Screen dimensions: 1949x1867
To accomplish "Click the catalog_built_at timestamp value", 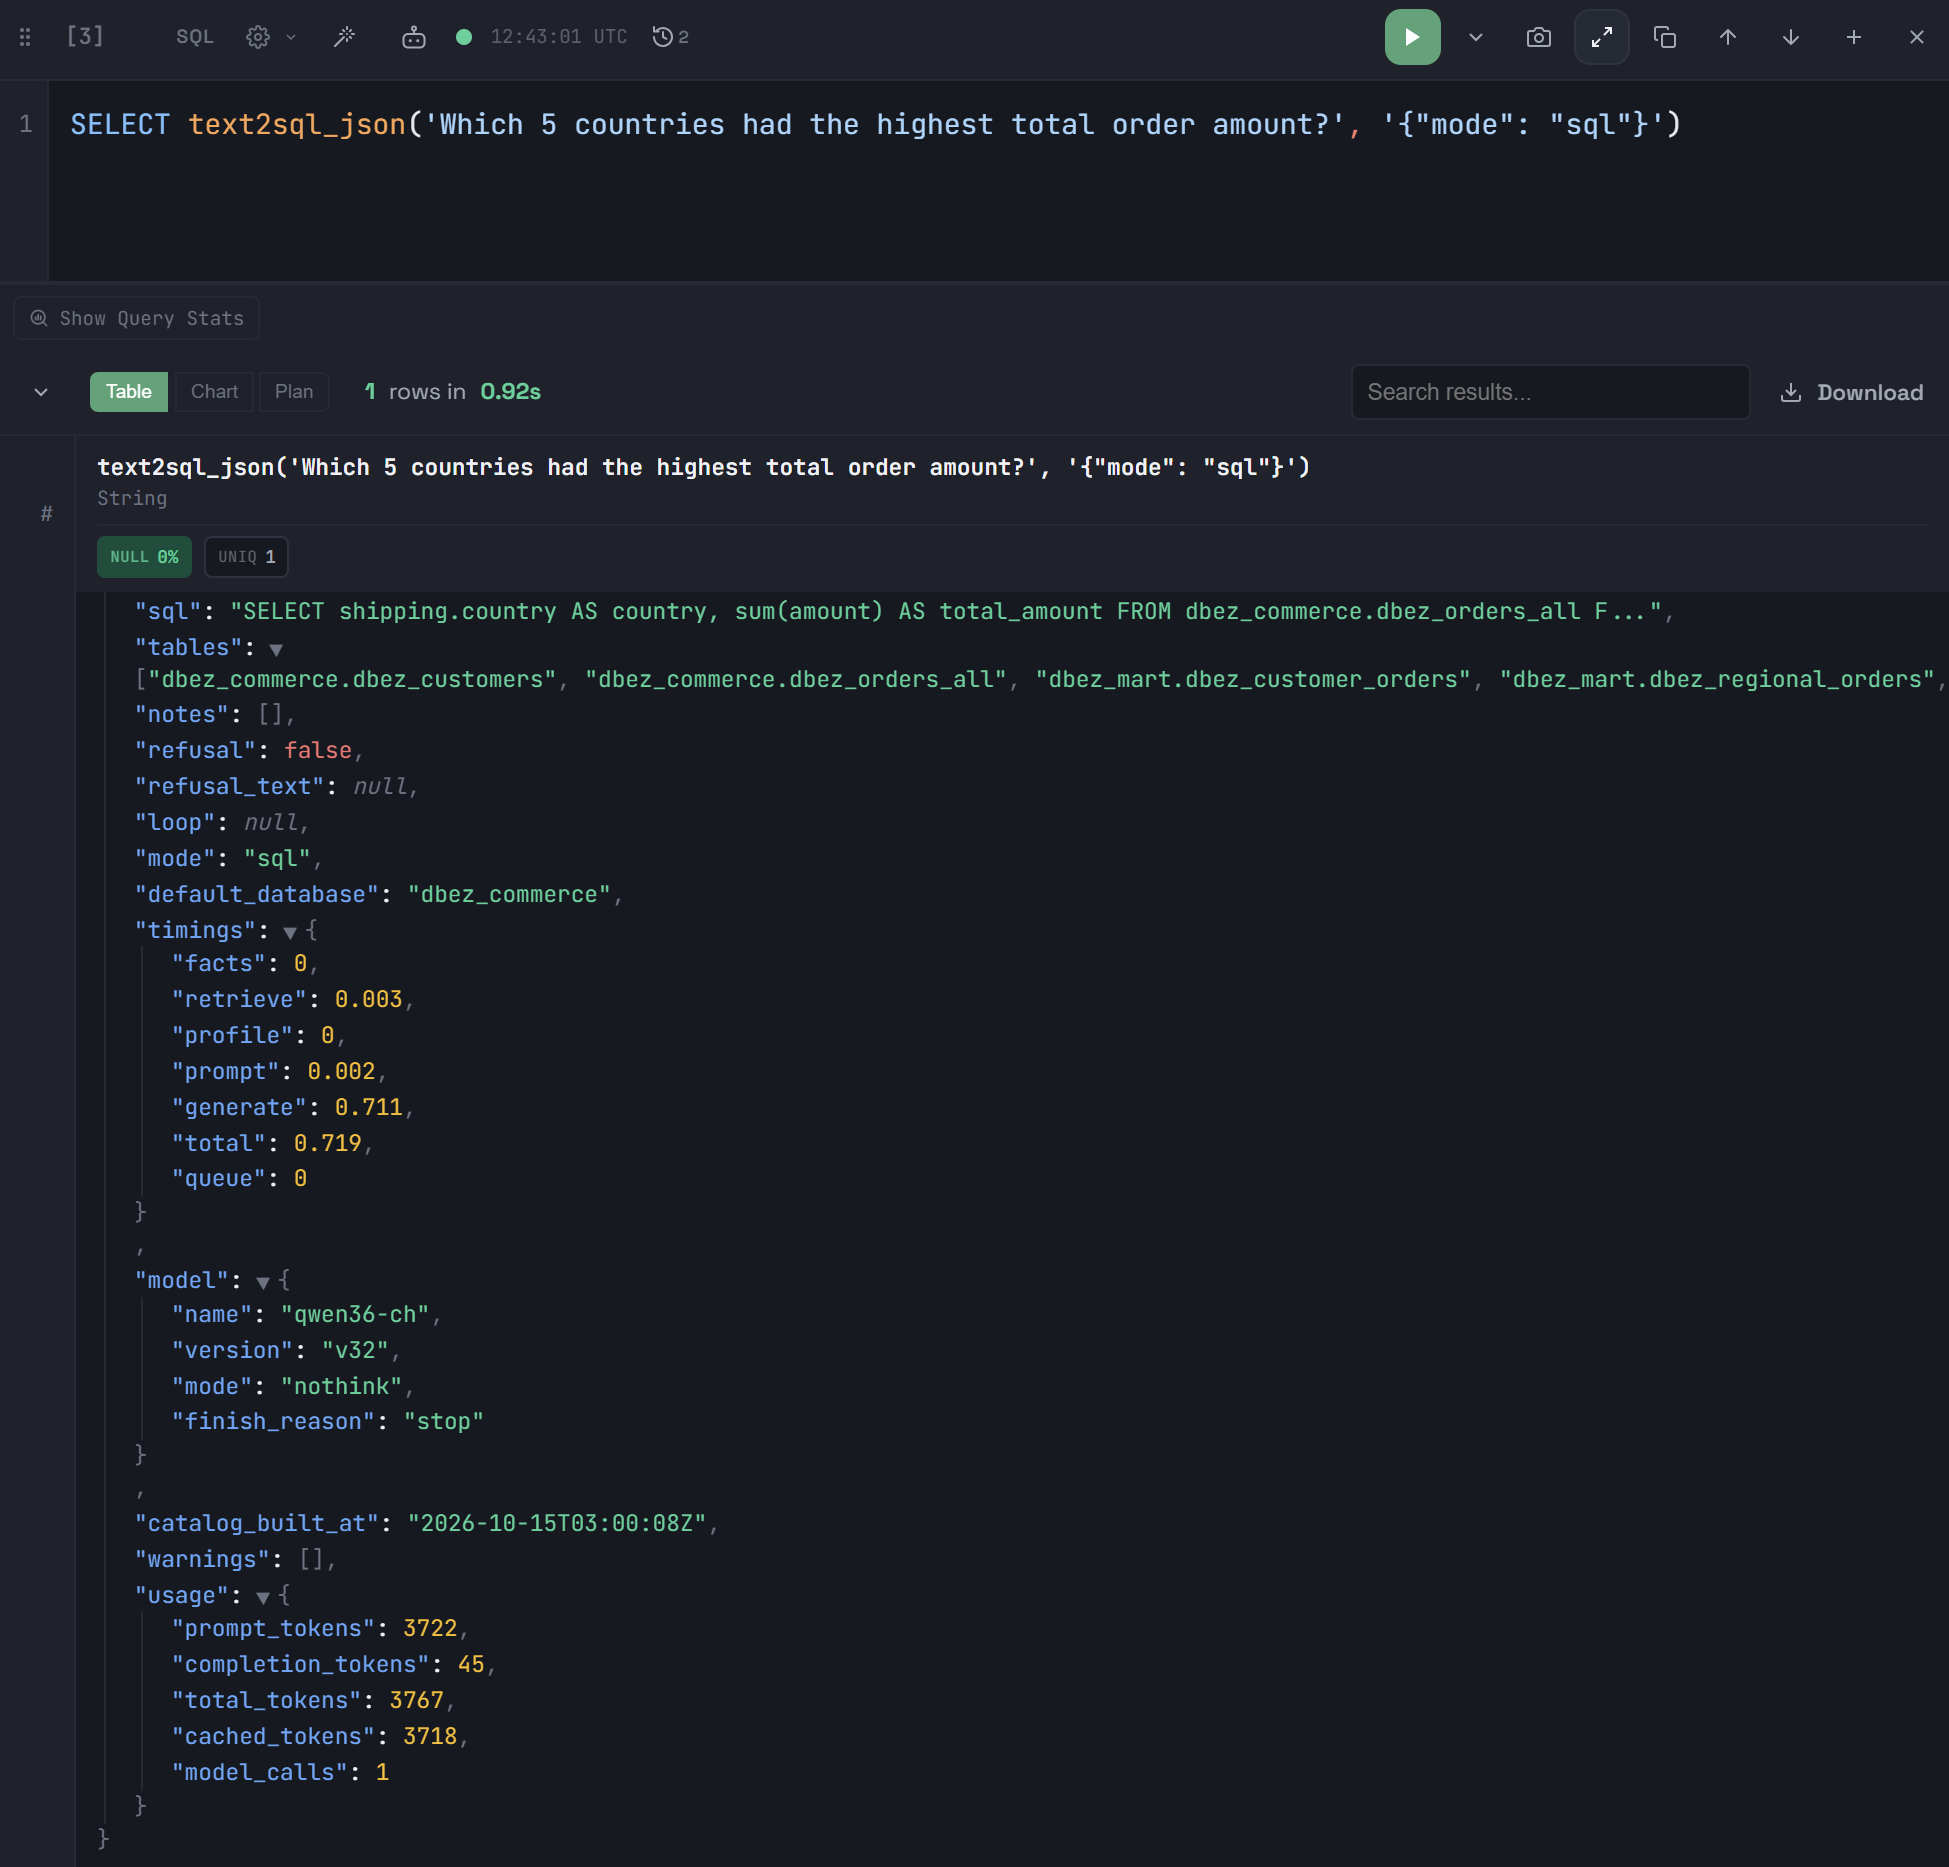I will pos(557,1523).
